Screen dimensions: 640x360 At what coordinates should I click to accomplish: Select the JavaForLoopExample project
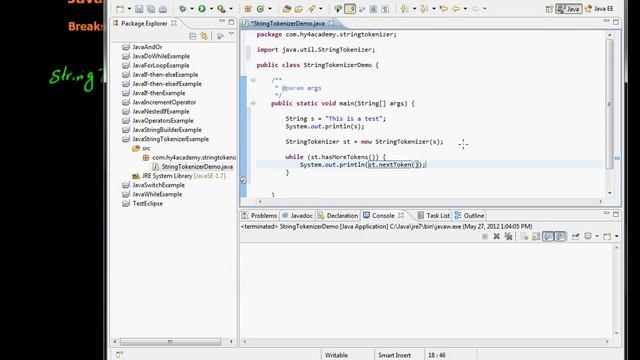156,65
